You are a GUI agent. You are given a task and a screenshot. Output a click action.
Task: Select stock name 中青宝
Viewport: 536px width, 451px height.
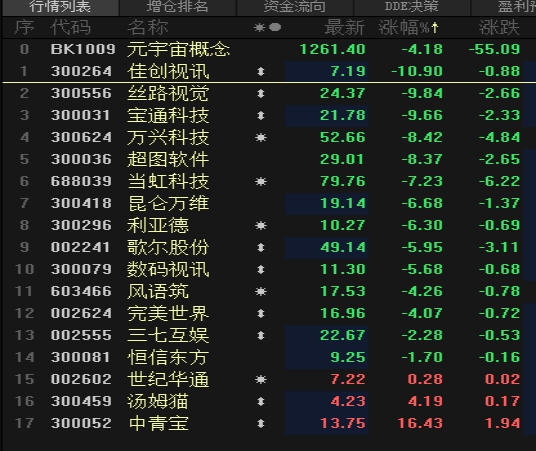tap(159, 423)
